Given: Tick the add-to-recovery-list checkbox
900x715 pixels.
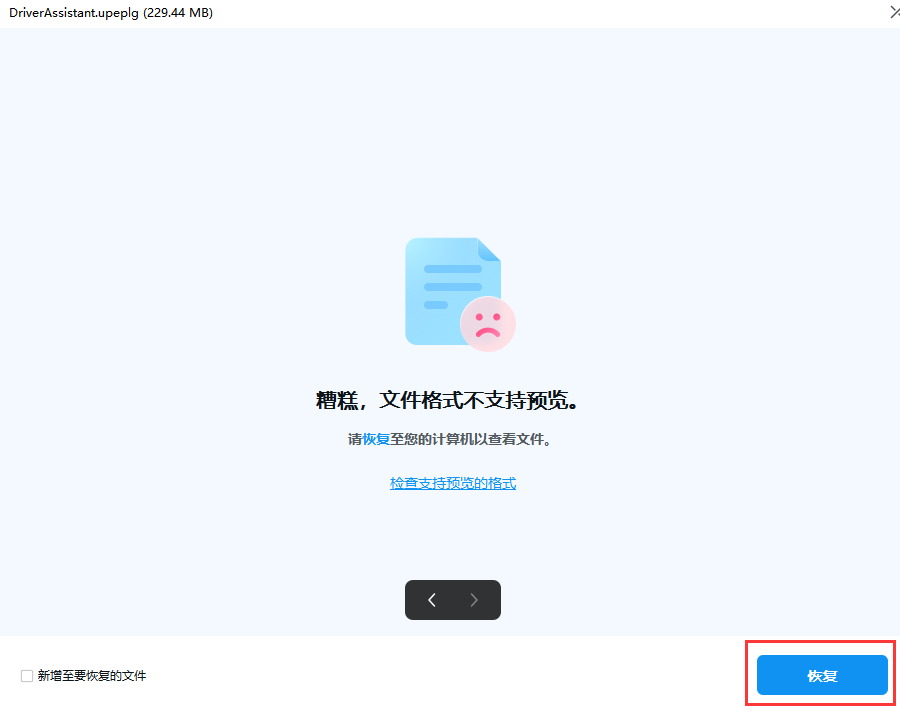Looking at the screenshot, I should (26, 676).
